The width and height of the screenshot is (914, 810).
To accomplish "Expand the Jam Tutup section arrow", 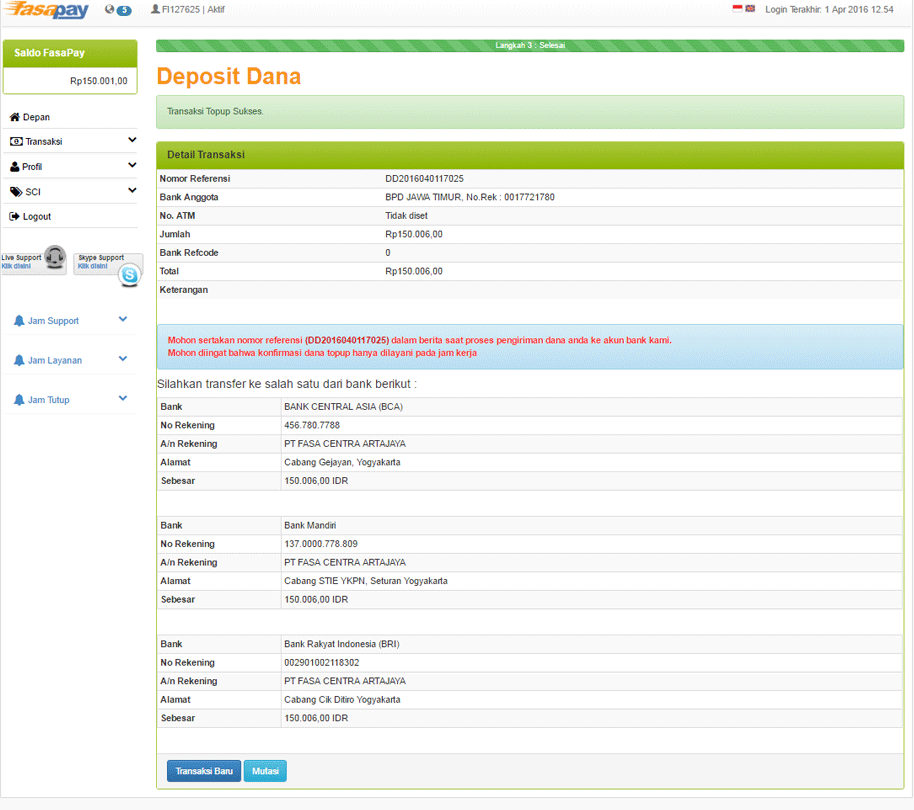I will pyautogui.click(x=123, y=399).
